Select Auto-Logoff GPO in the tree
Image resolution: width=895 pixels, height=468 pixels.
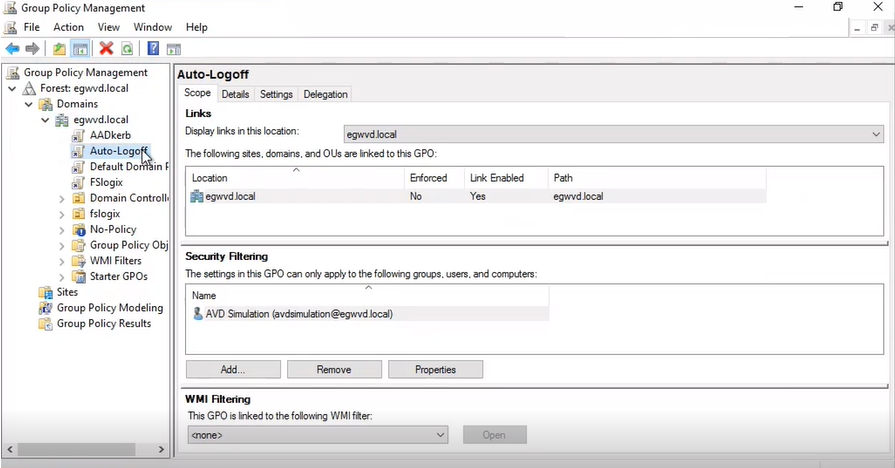tap(118, 151)
